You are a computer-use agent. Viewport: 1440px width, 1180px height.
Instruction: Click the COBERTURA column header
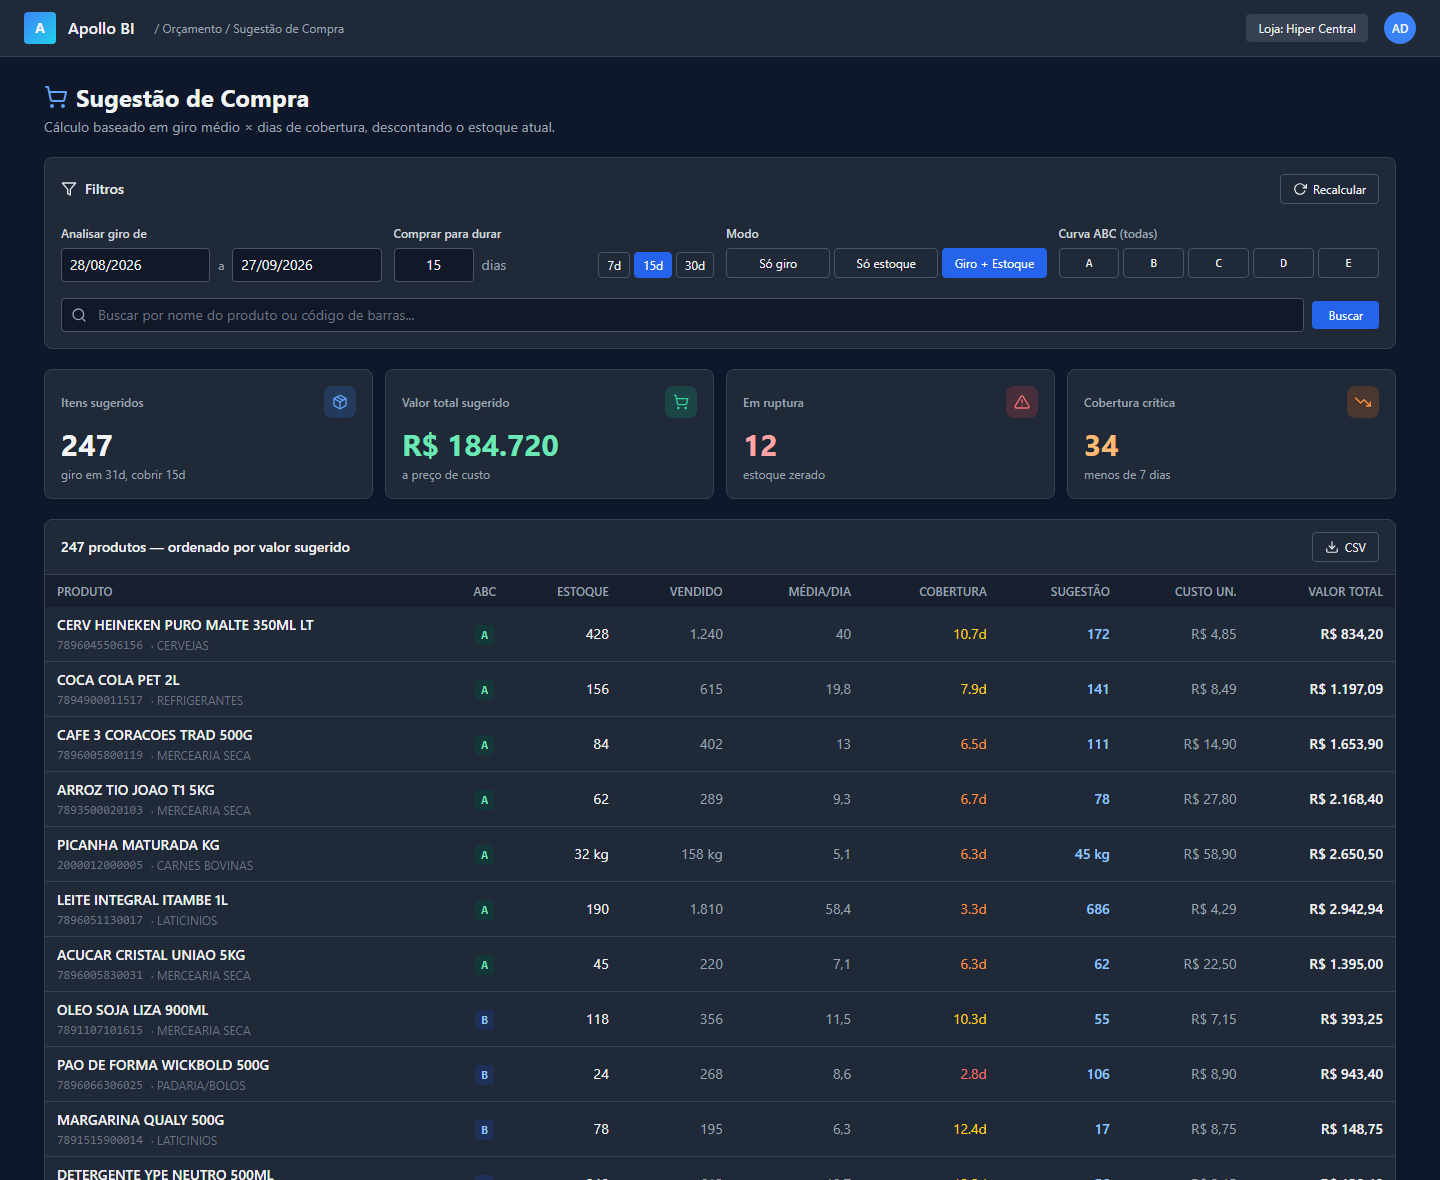(953, 591)
